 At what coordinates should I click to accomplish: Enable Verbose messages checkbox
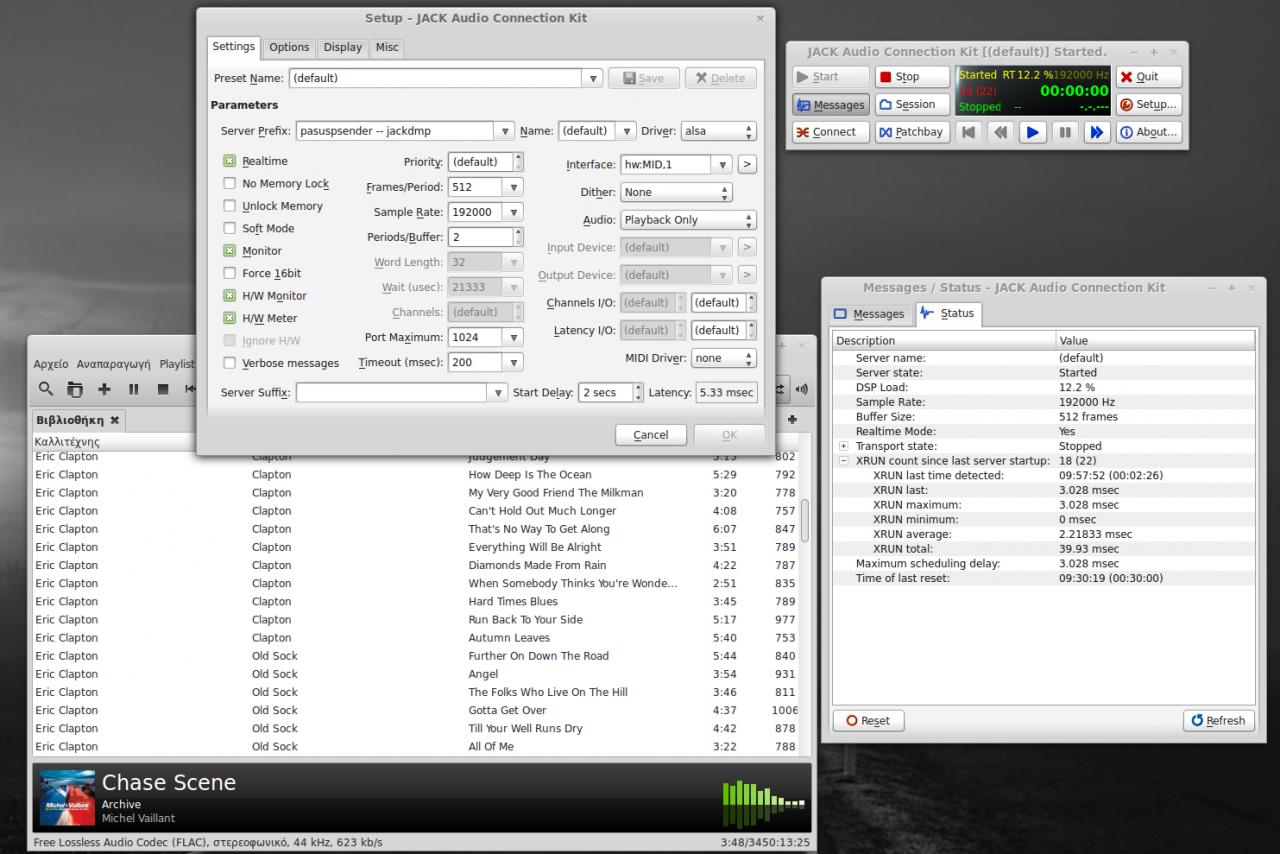tap(230, 363)
